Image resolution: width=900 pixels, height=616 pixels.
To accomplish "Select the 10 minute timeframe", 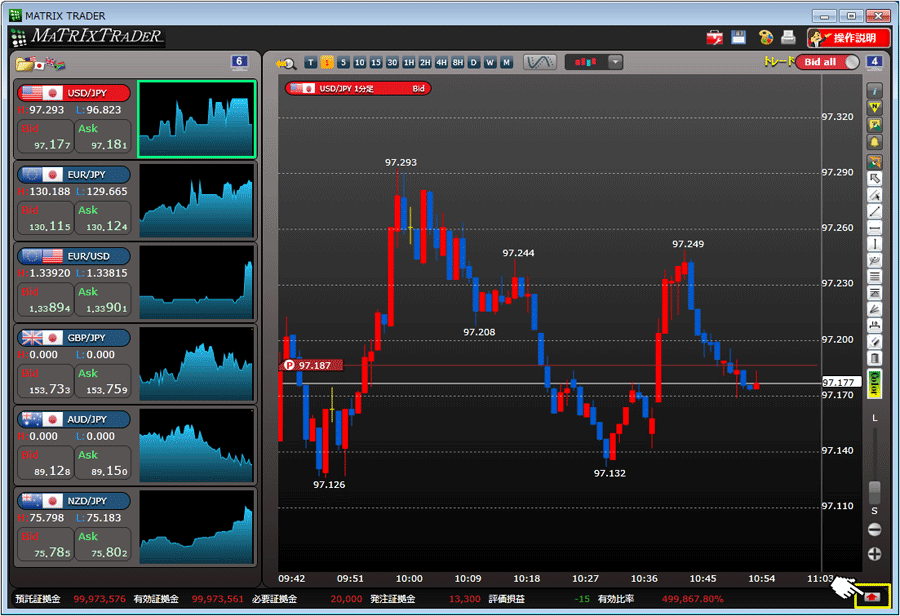I will tap(359, 63).
